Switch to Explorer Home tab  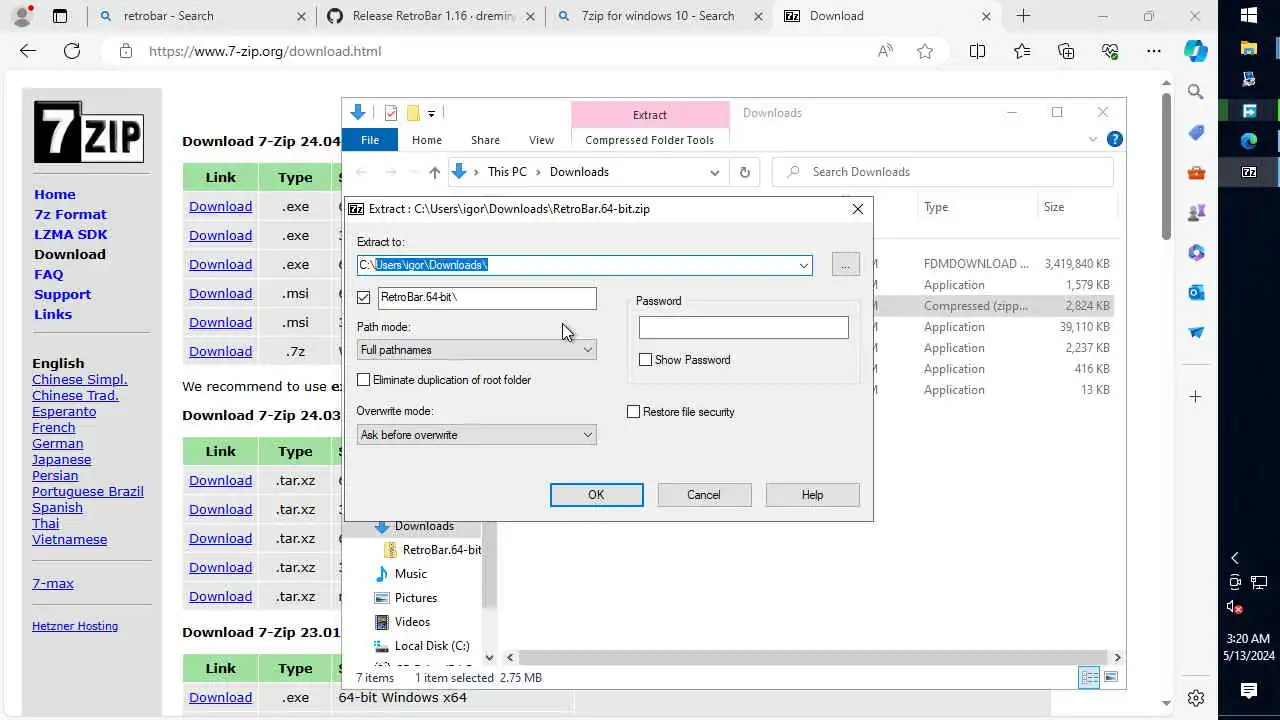tap(427, 140)
